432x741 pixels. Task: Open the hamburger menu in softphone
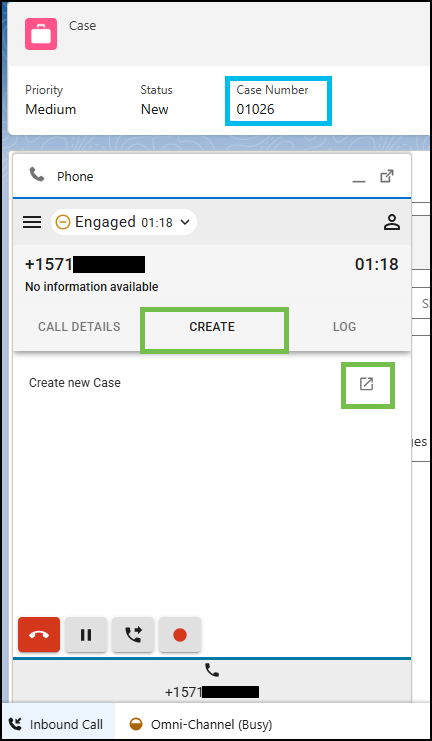click(x=32, y=222)
